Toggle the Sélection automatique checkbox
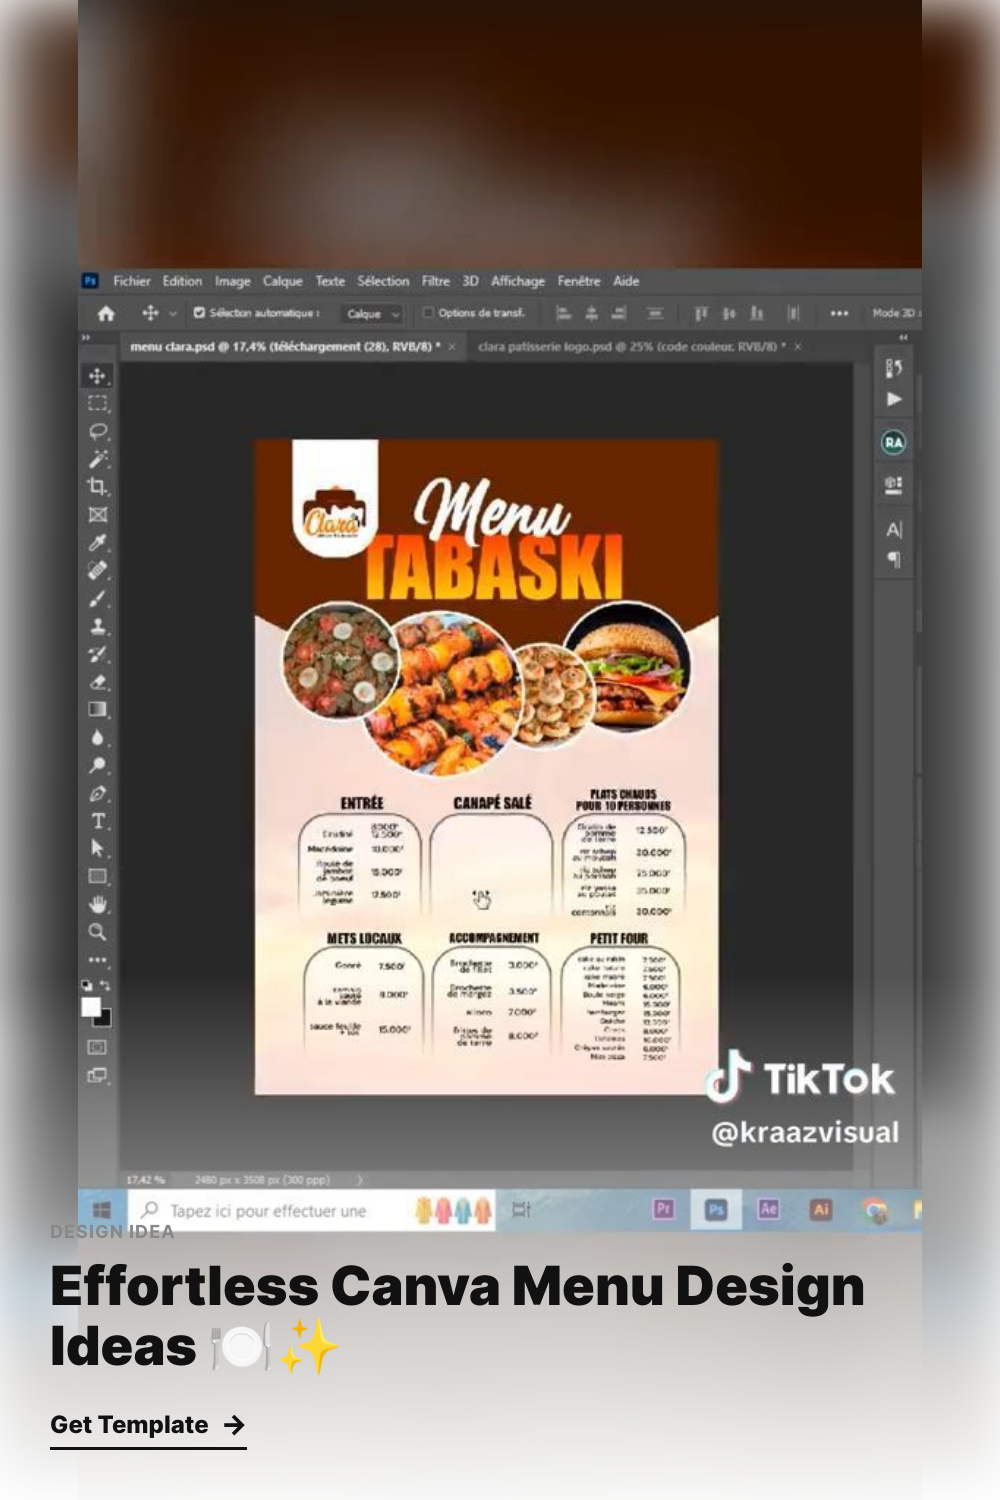This screenshot has height=1500, width=1000. 199,313
